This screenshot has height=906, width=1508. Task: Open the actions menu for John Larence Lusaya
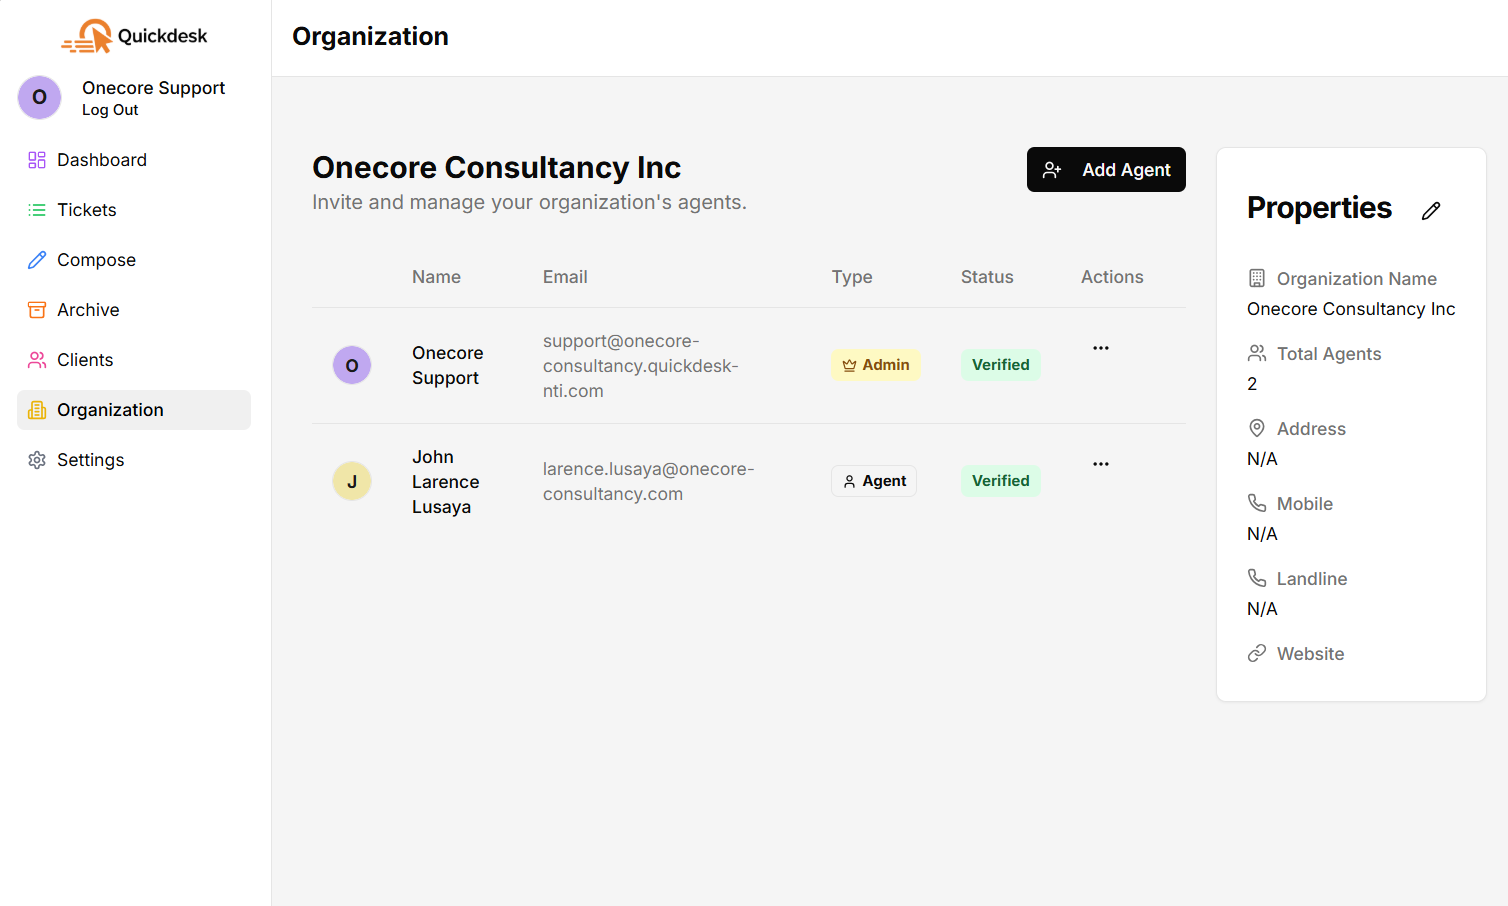tap(1101, 463)
